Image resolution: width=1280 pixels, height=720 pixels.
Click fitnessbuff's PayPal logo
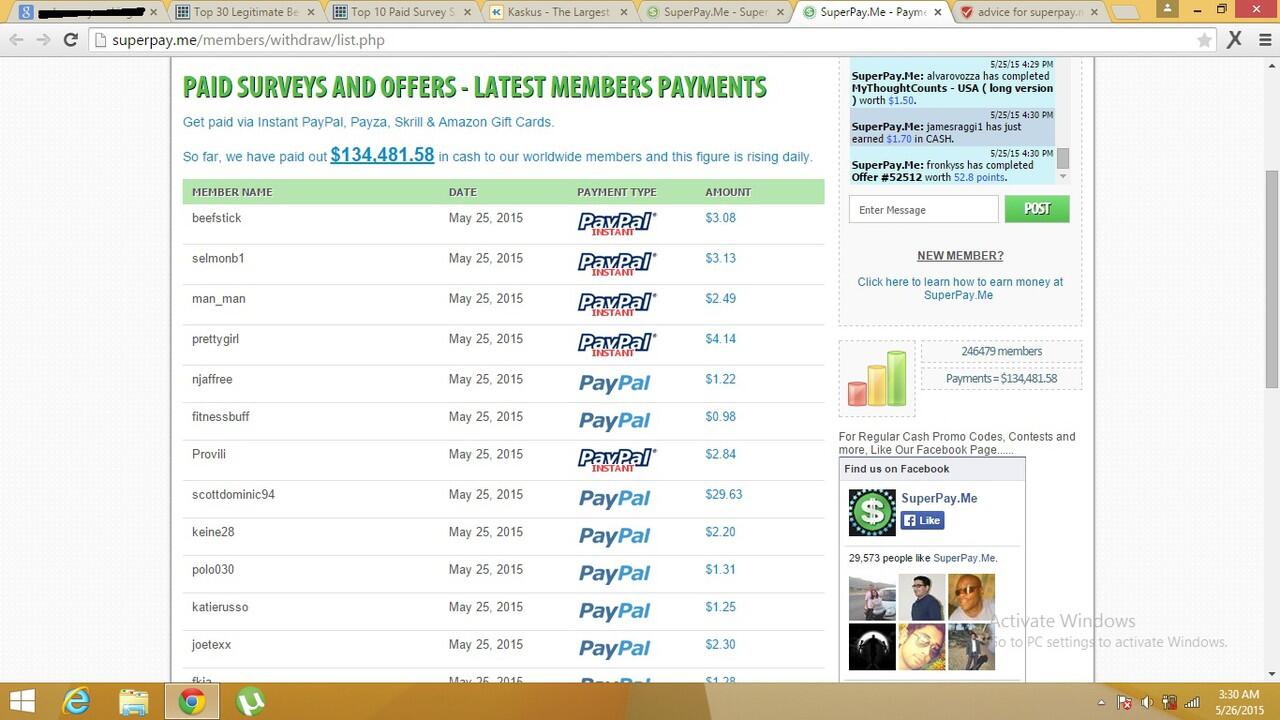615,421
